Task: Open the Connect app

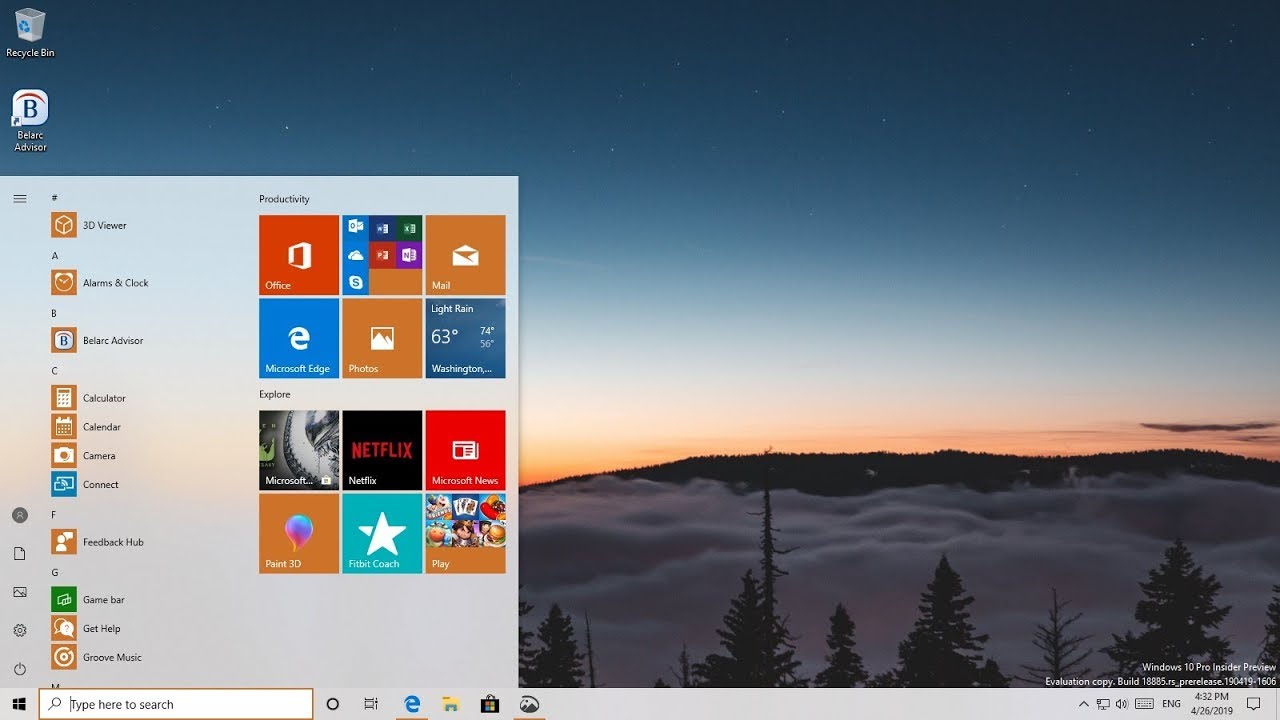Action: tap(145, 484)
